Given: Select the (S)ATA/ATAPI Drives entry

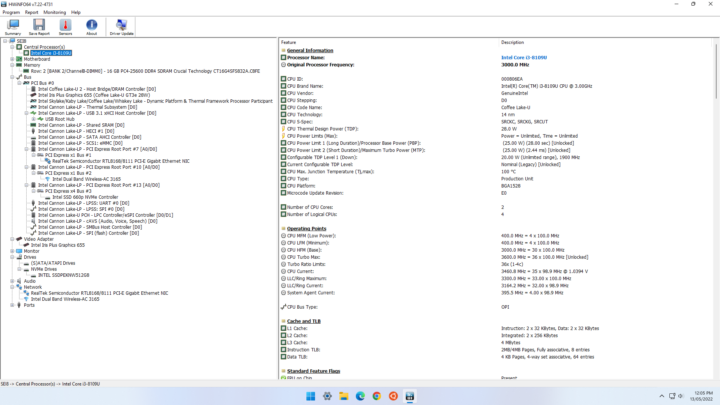Looking at the screenshot, I should coord(53,263).
